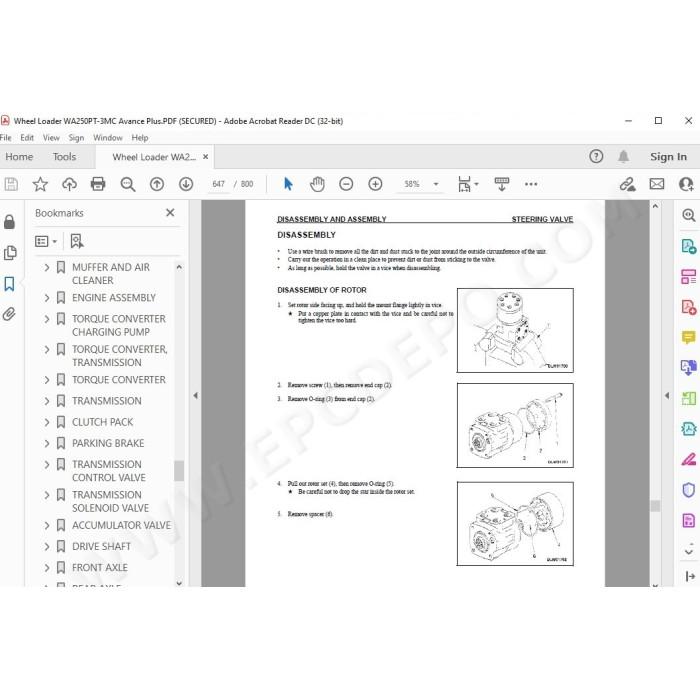Click the zoom out minus icon
This screenshot has width=700, height=700.
[346, 184]
